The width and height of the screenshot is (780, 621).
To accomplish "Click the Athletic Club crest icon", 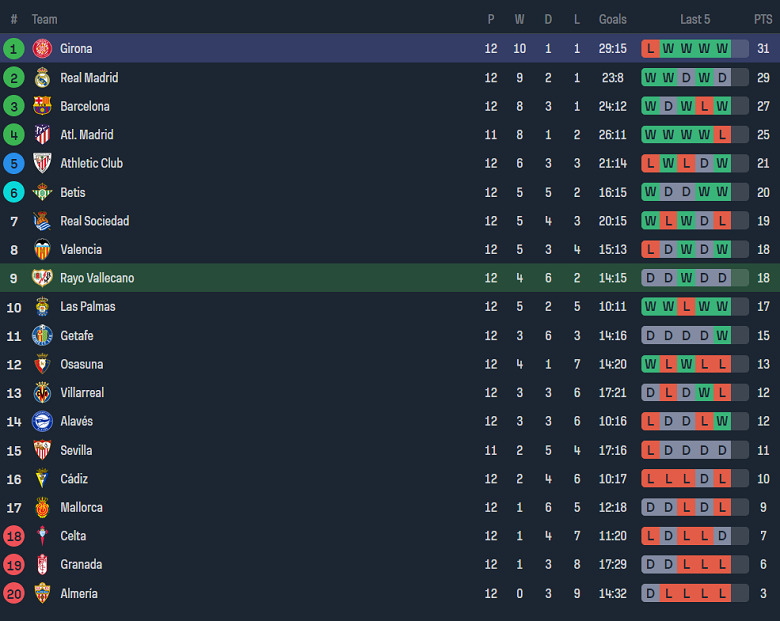I will [42, 163].
